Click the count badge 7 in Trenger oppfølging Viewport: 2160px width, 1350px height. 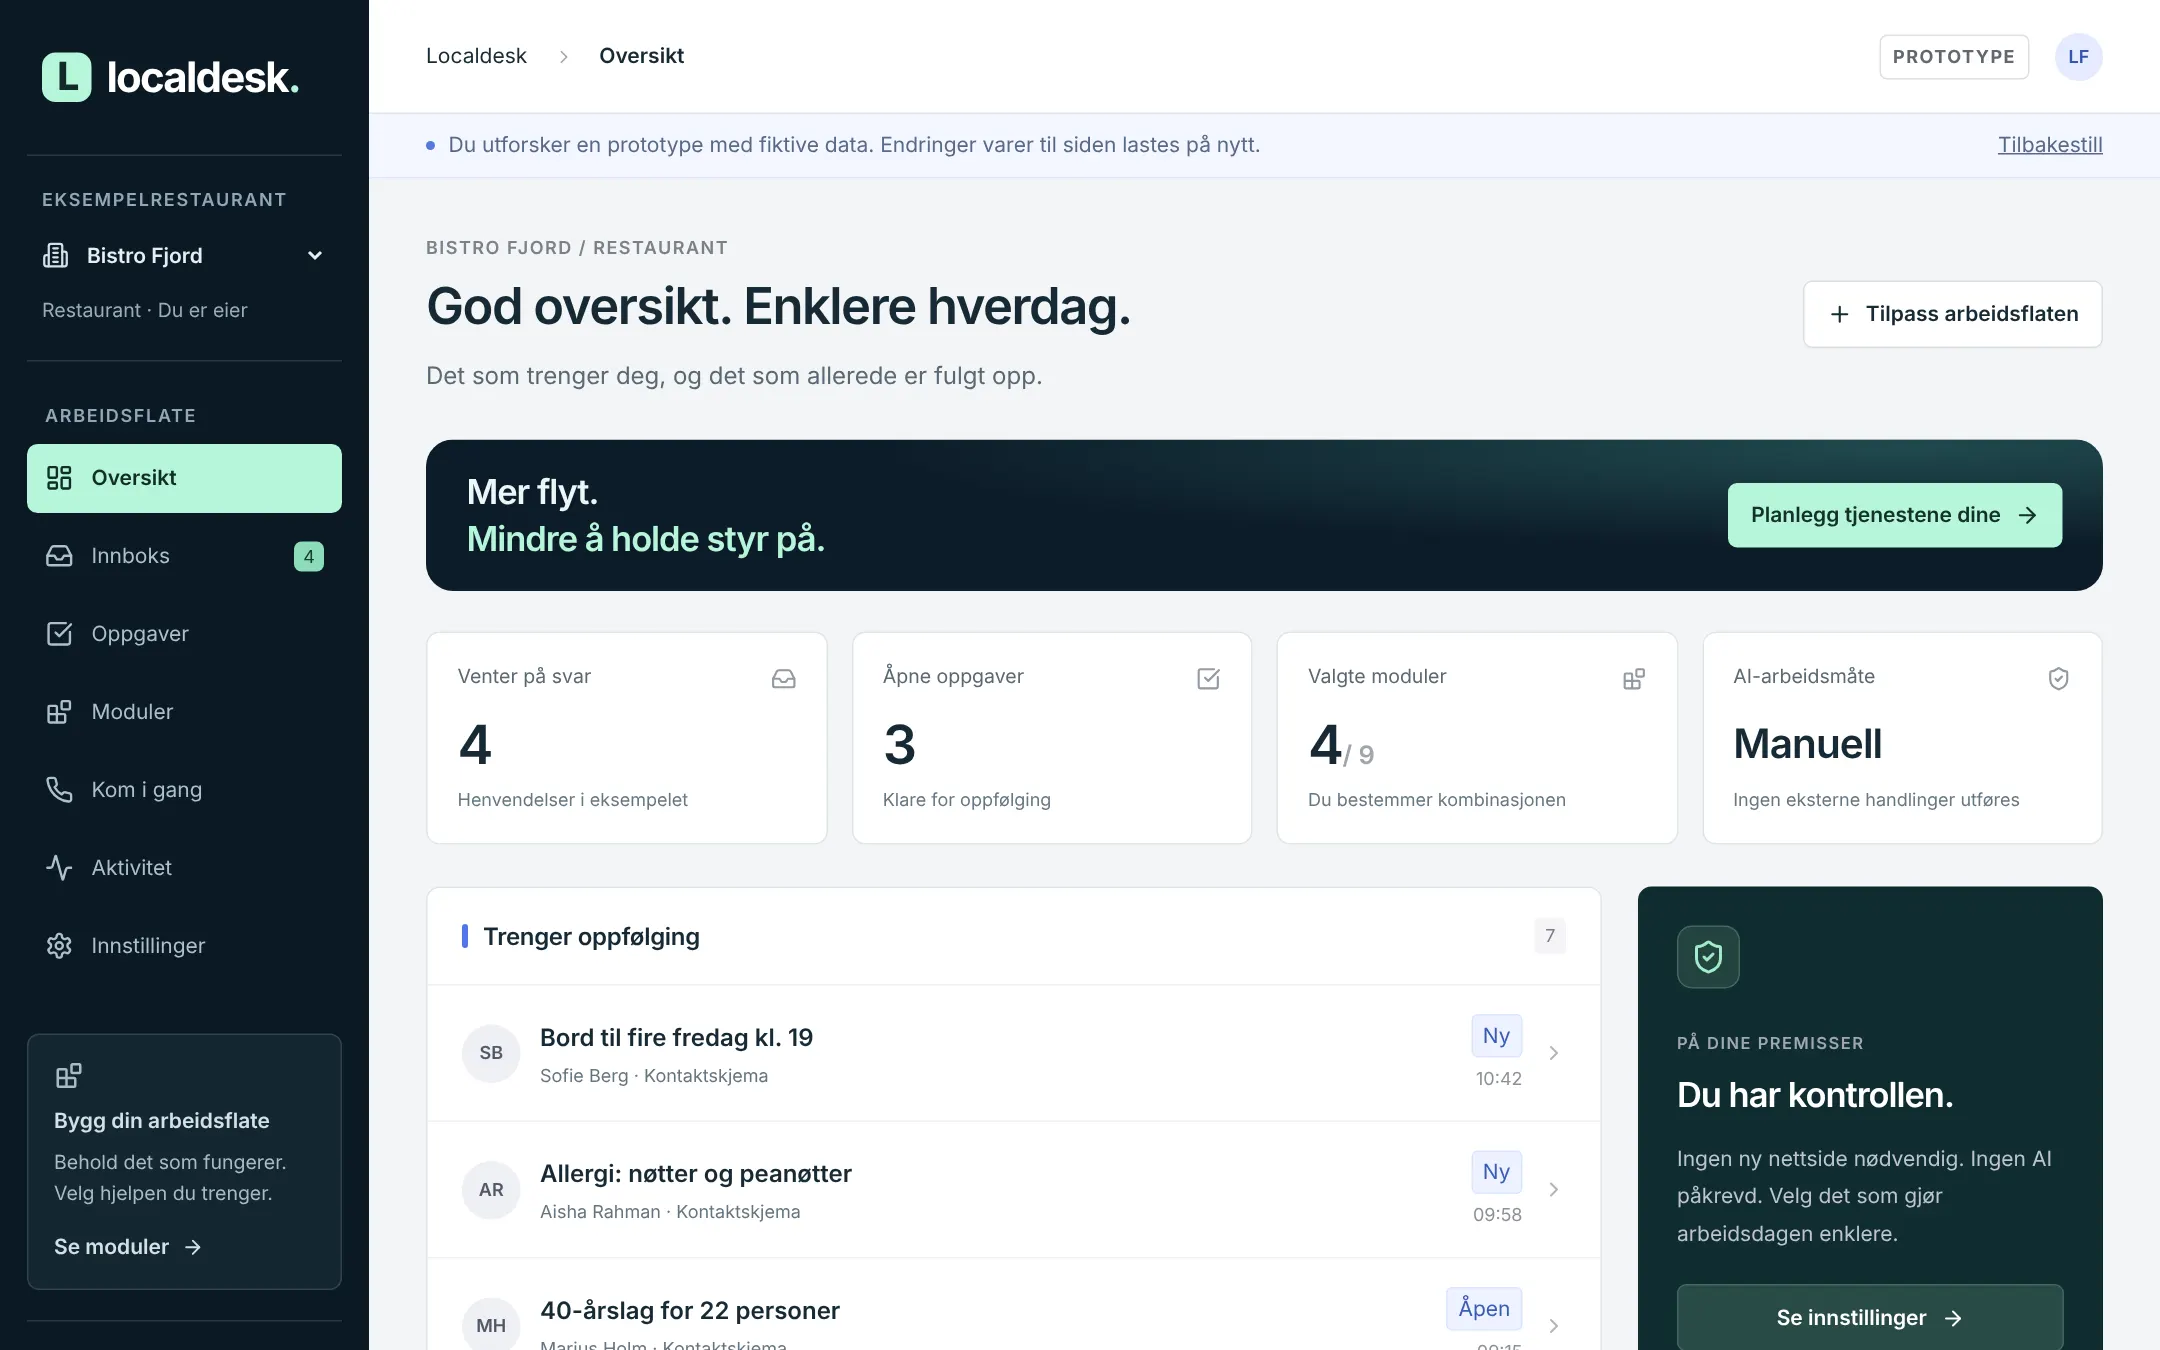(x=1550, y=936)
